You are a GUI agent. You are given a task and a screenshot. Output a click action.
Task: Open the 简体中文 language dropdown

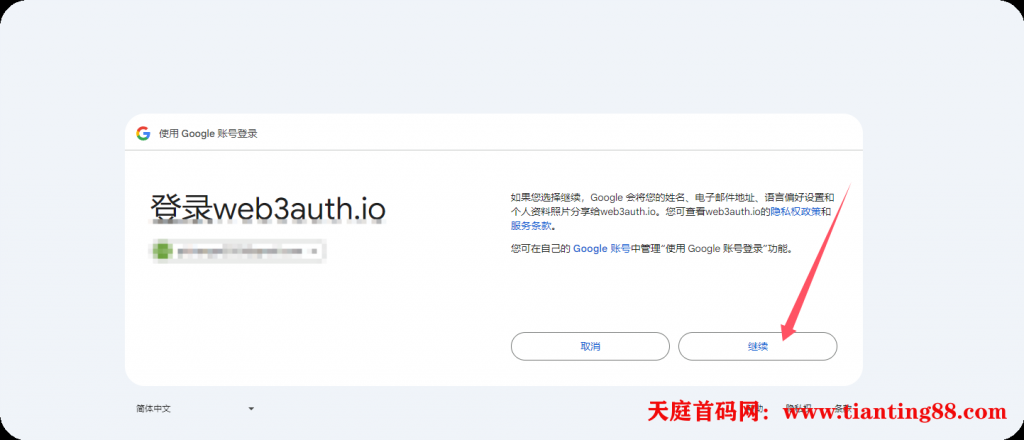(195, 409)
